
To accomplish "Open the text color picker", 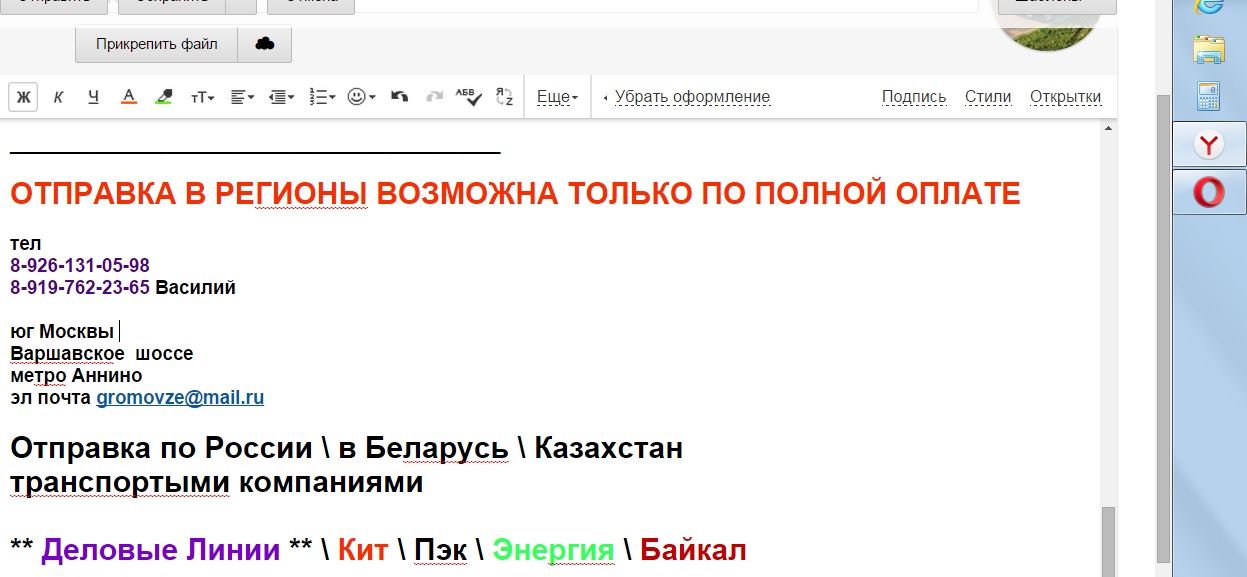I will (128, 97).
